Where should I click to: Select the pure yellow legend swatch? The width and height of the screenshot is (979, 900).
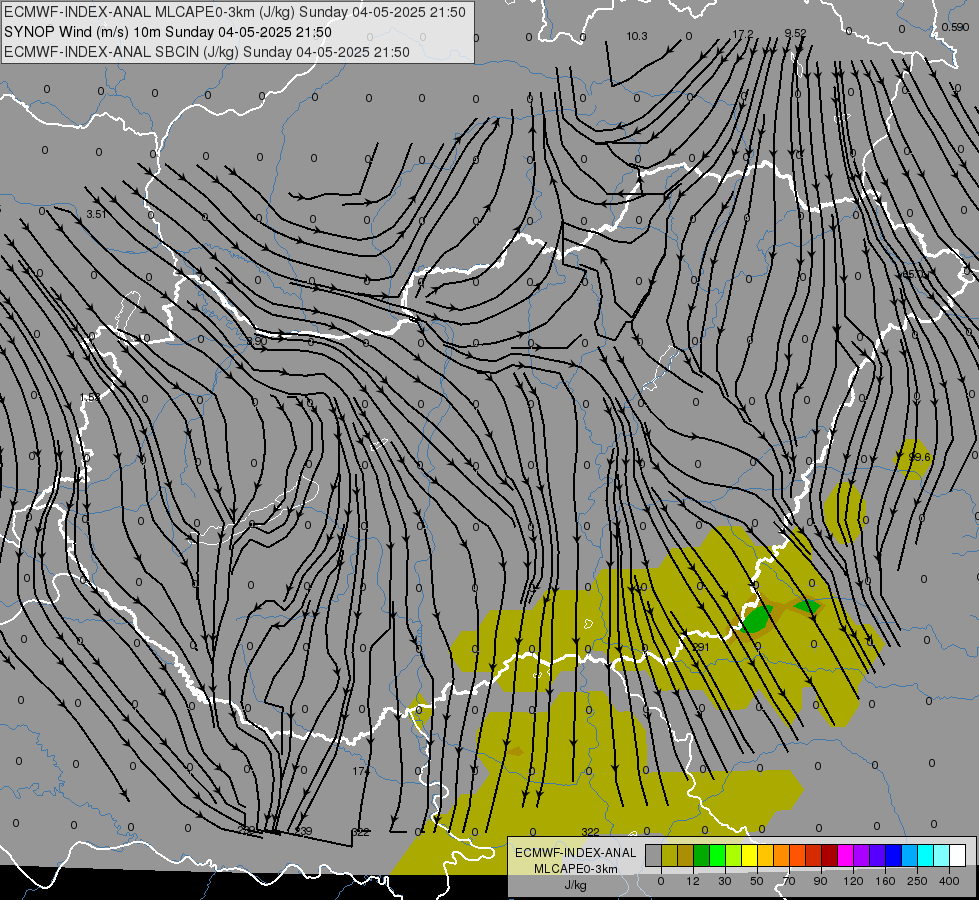pos(750,855)
